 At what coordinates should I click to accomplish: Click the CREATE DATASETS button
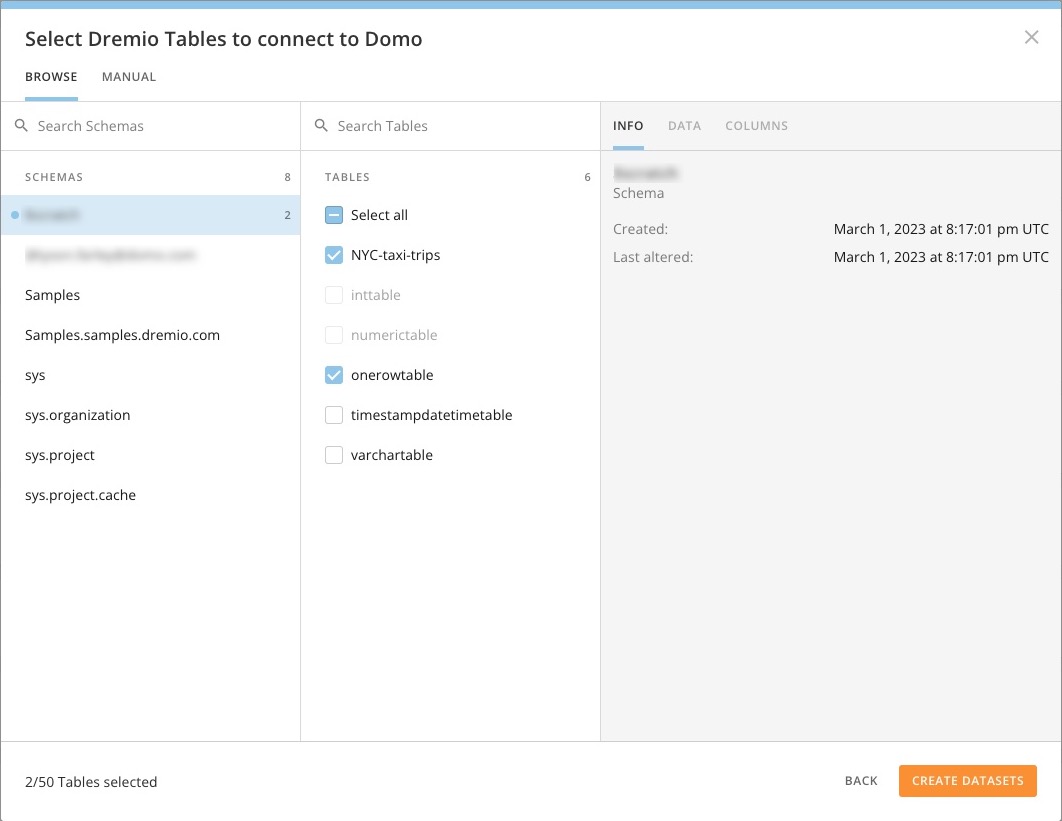(x=967, y=781)
